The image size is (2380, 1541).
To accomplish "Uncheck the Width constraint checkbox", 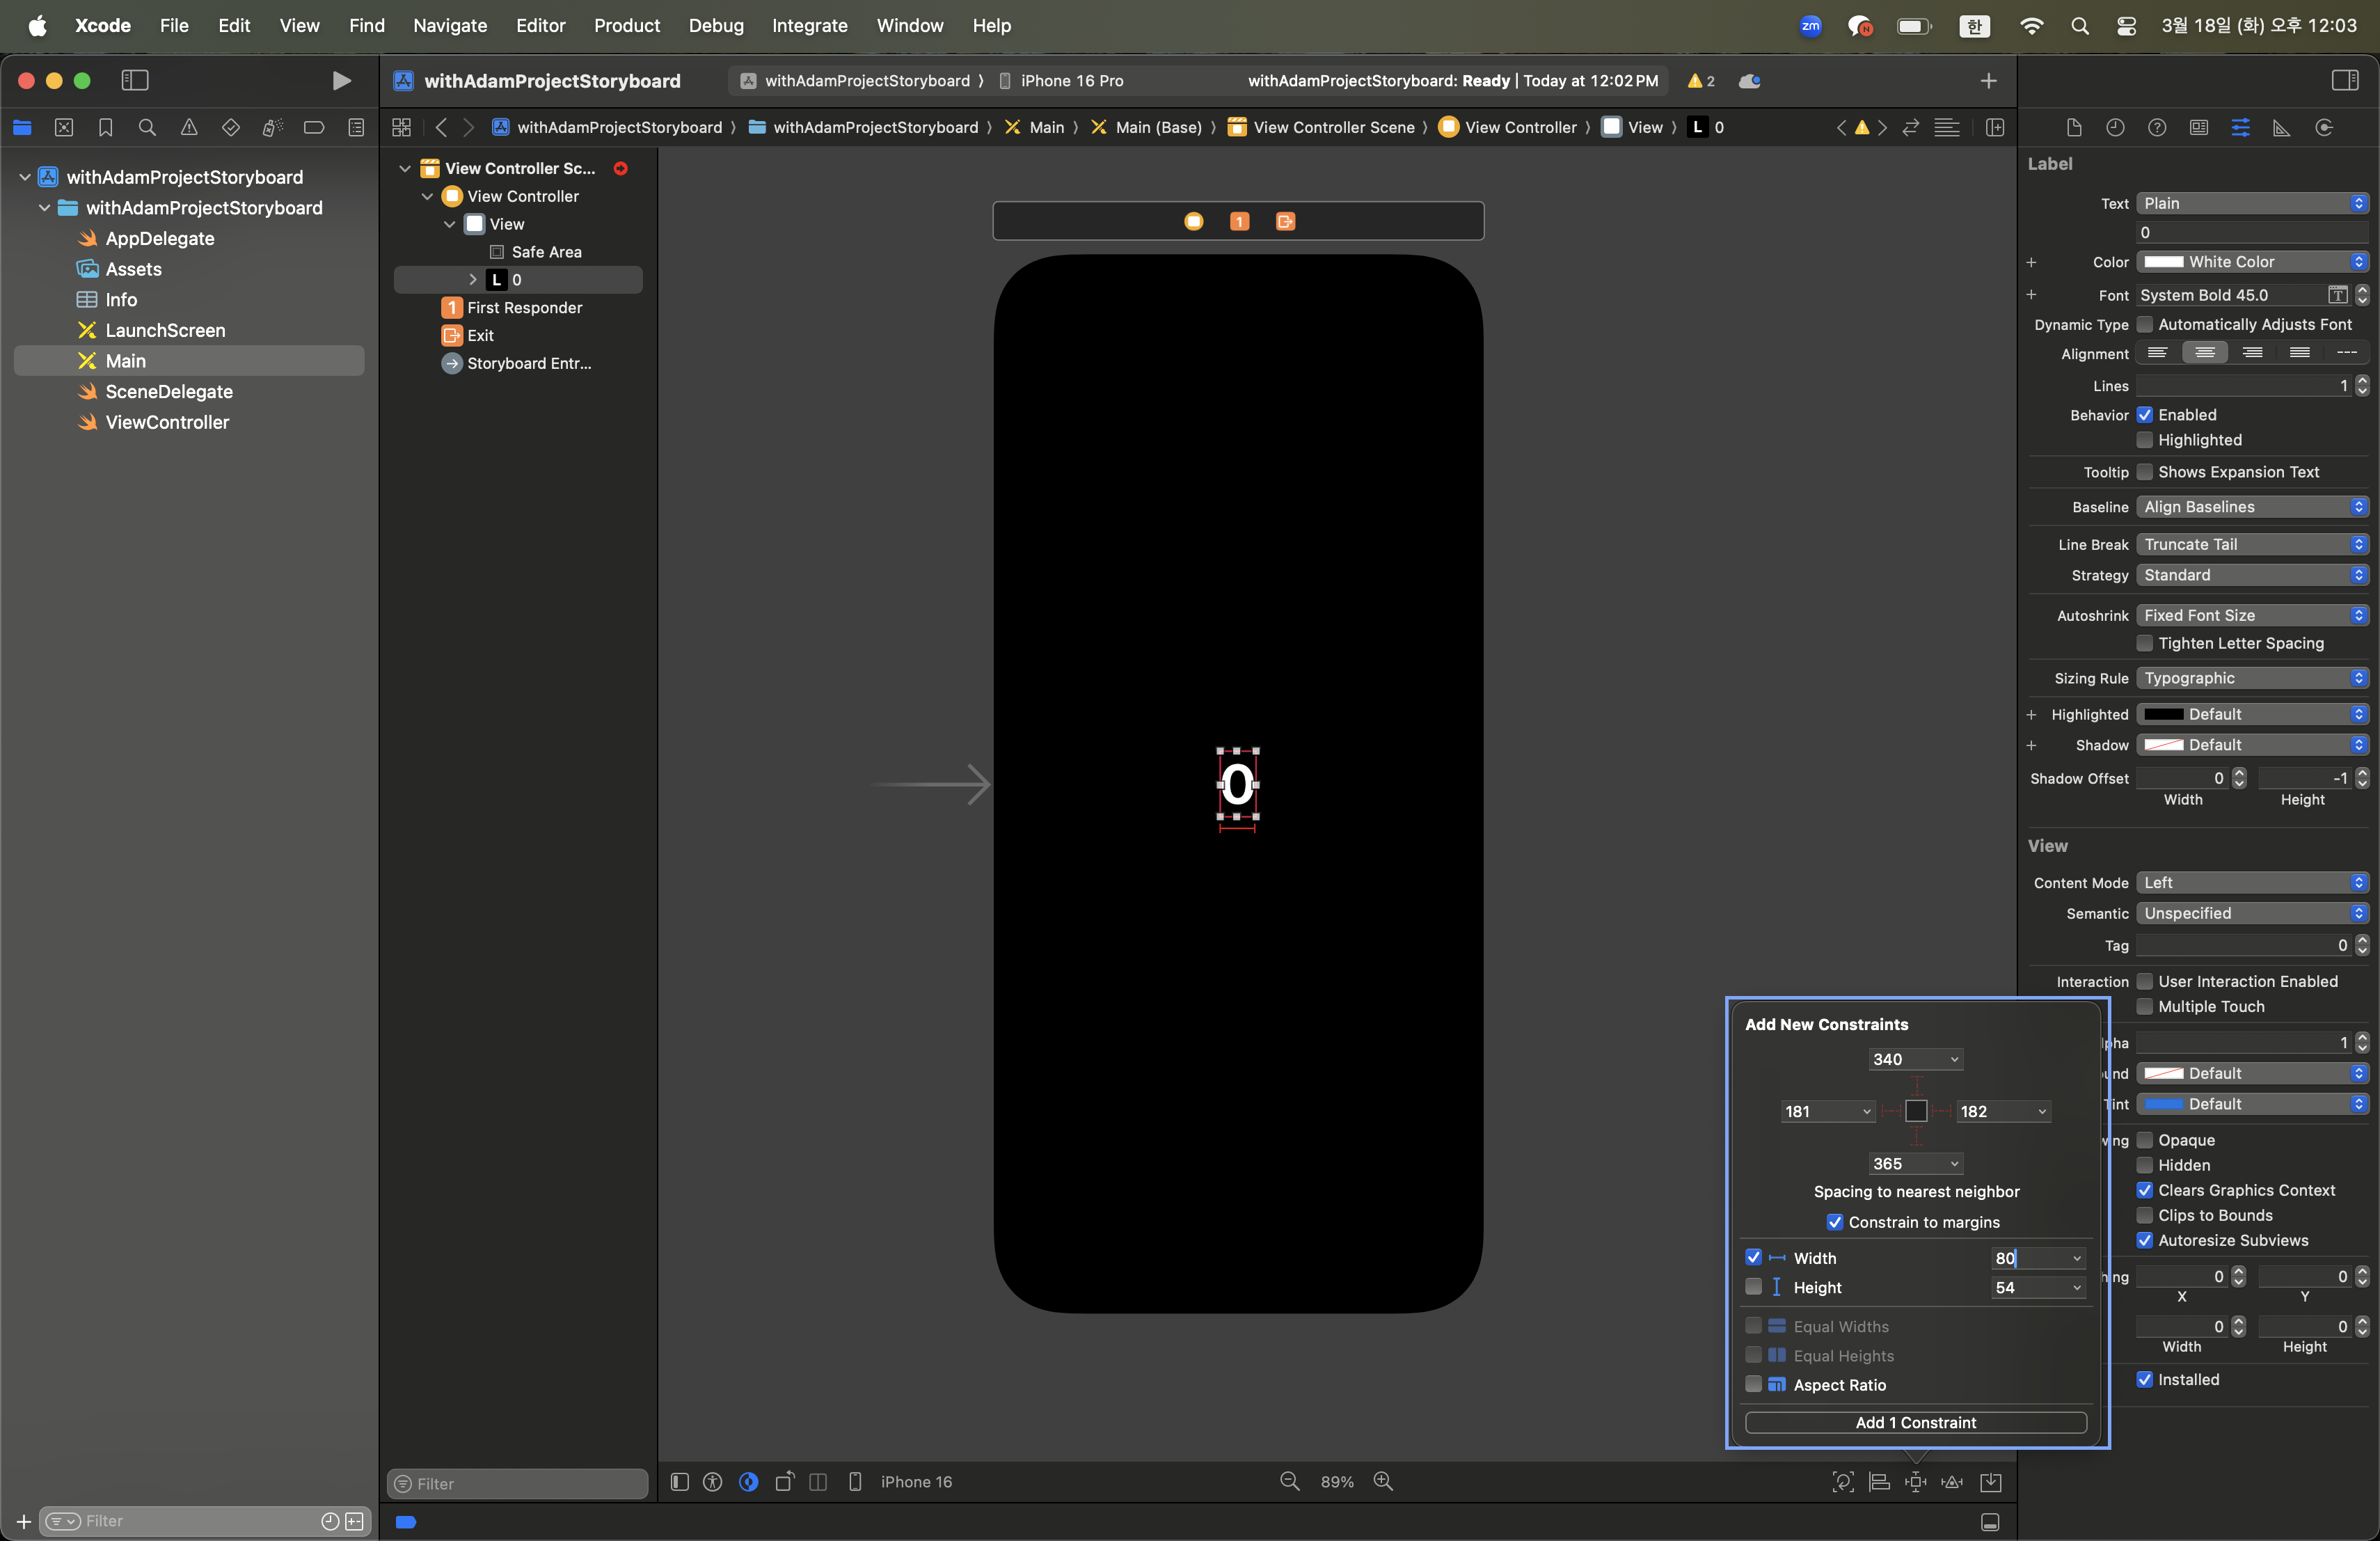I will (1753, 1258).
